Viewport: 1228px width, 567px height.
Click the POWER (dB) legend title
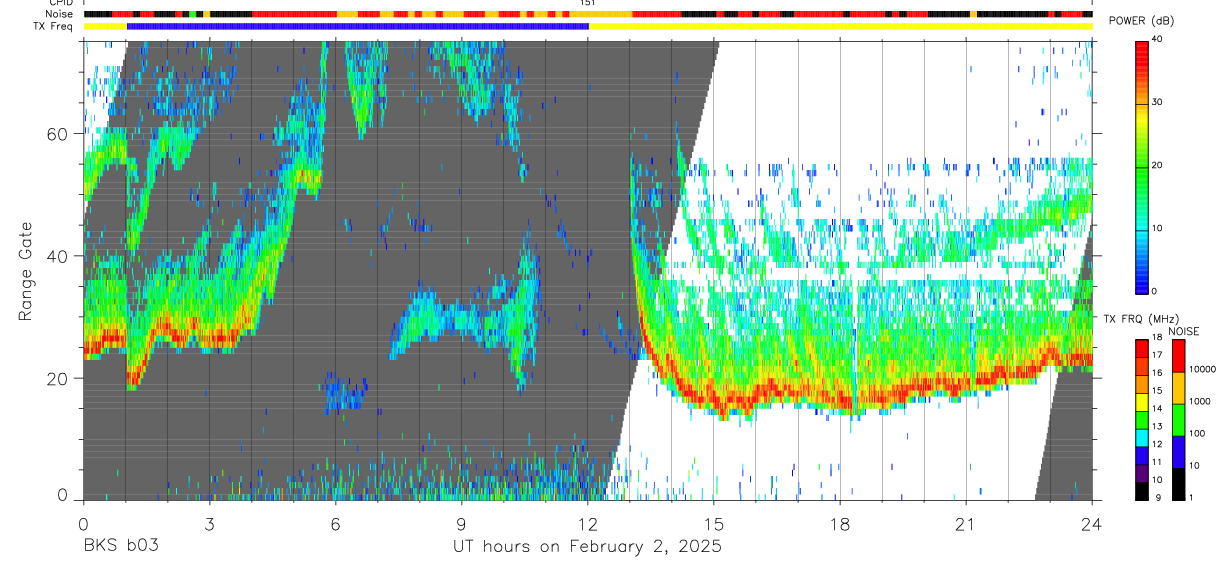(1141, 21)
